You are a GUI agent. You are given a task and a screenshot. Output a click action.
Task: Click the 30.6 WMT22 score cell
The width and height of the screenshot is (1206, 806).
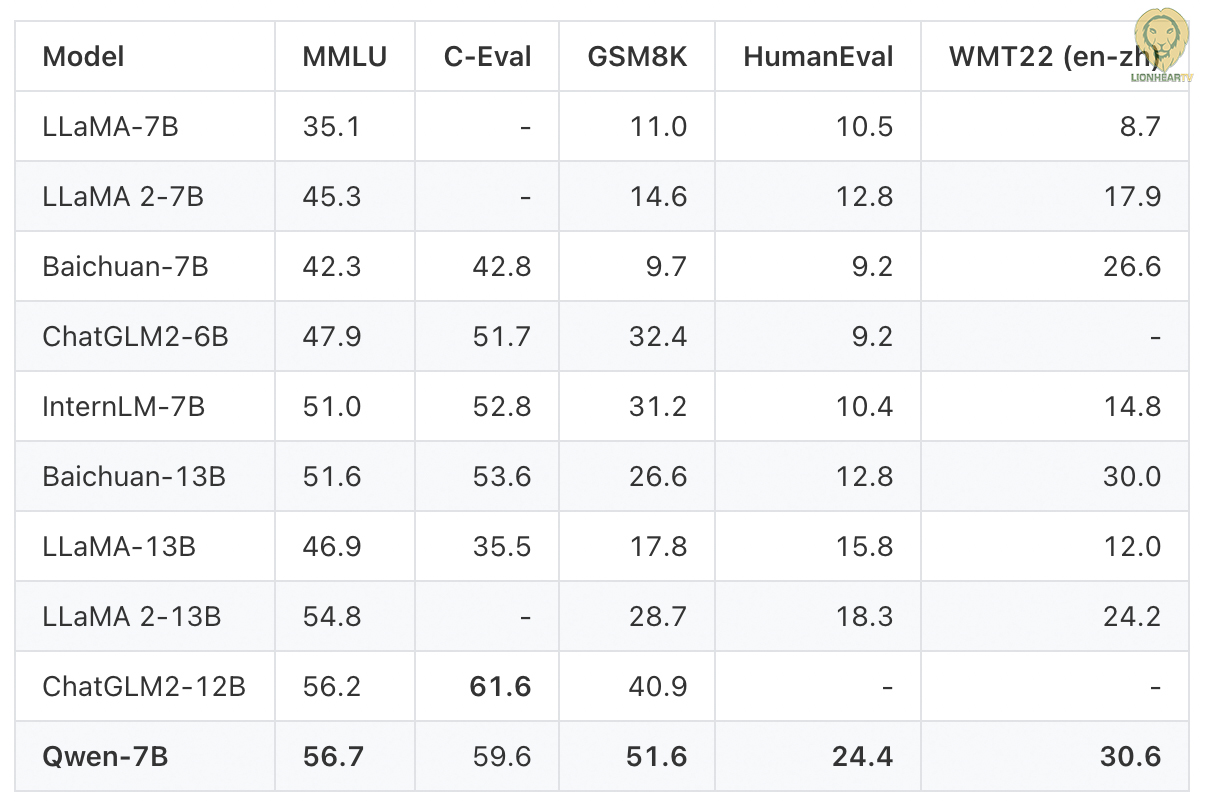point(1130,756)
